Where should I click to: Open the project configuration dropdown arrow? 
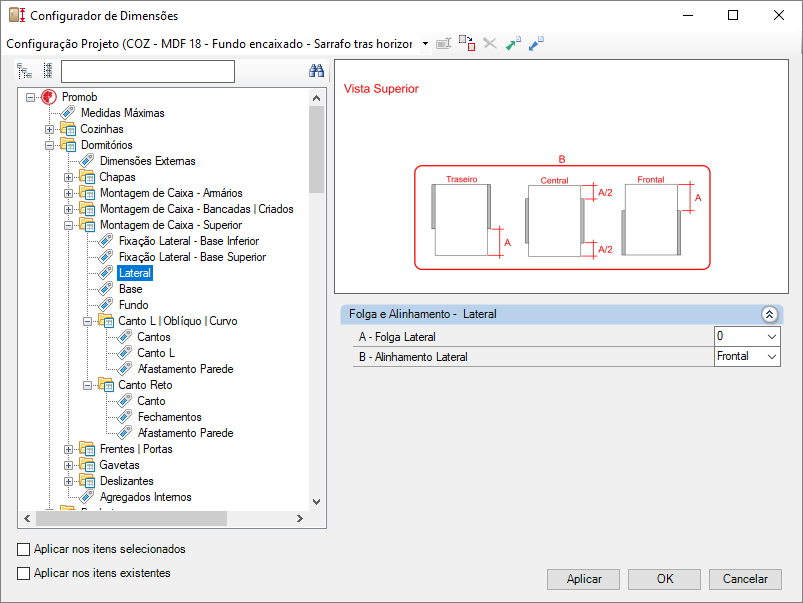(x=425, y=44)
